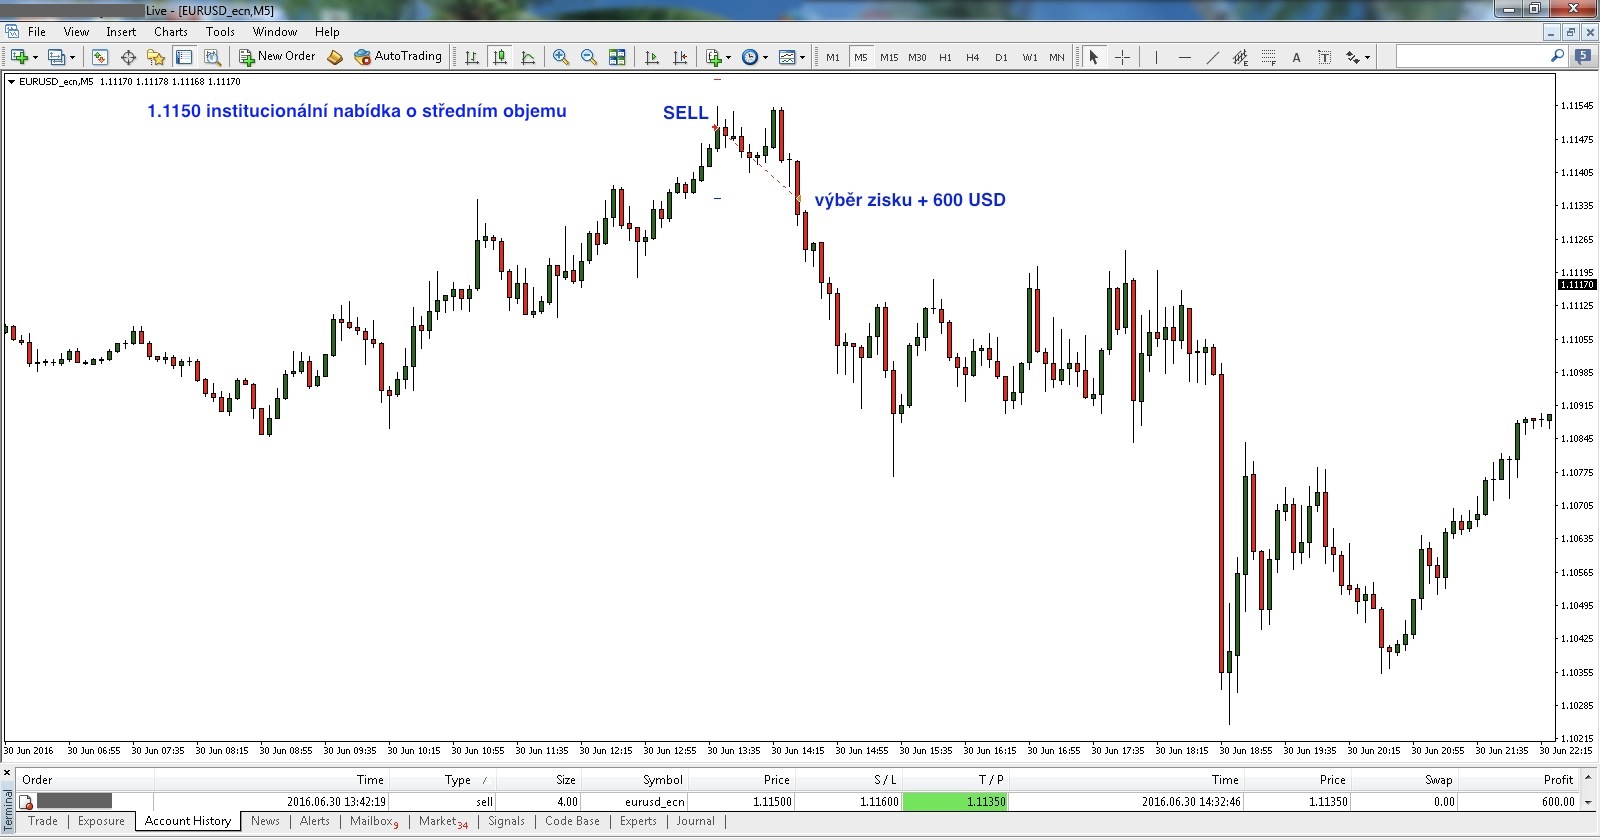Select the equidistant channel tool
The height and width of the screenshot is (840, 1602).
click(1240, 57)
